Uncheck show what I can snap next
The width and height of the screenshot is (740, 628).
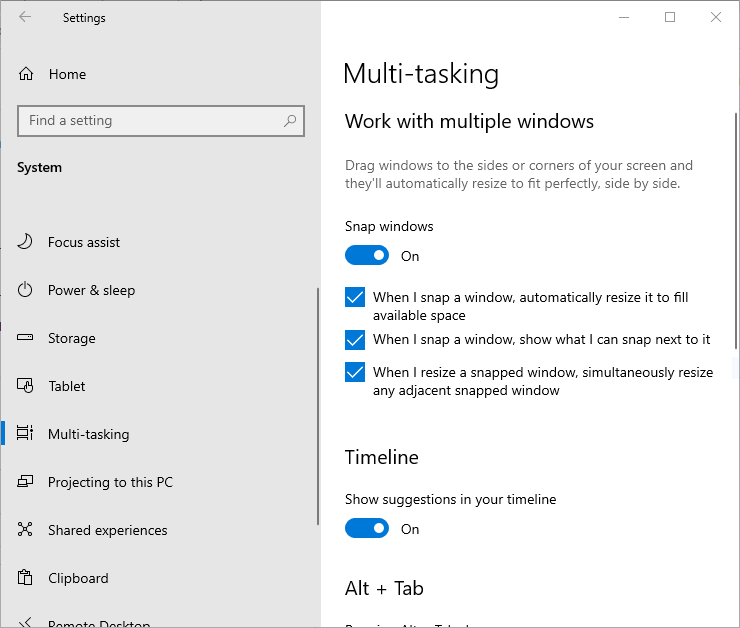coord(355,340)
